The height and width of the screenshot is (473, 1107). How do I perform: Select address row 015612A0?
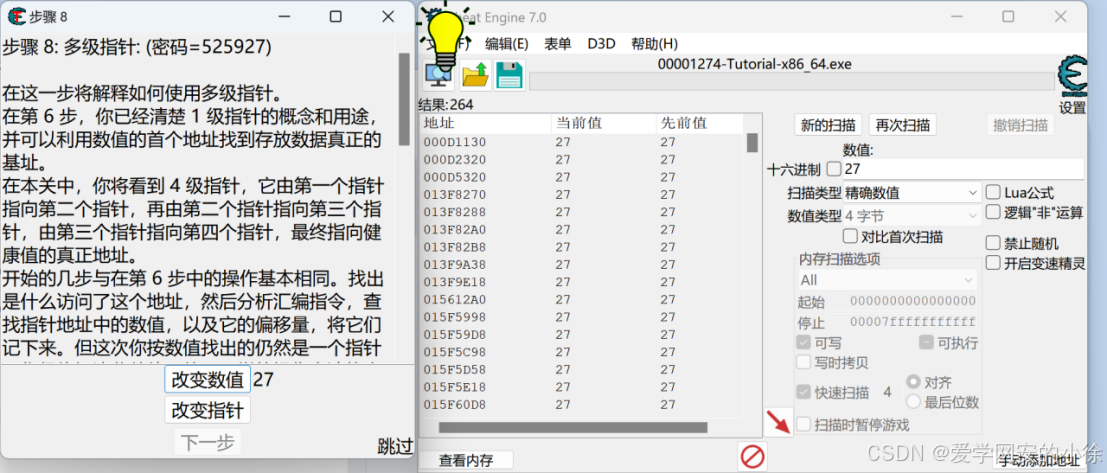(x=582, y=299)
